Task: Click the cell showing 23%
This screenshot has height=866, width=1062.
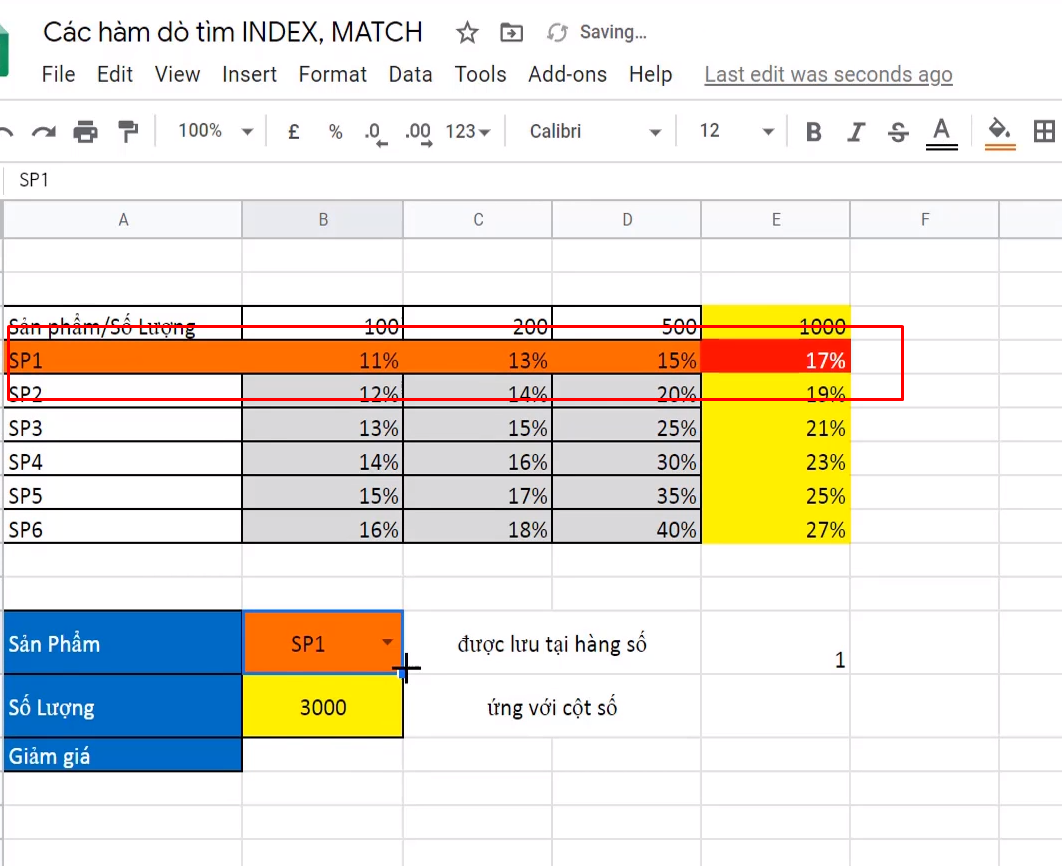Action: [776, 459]
